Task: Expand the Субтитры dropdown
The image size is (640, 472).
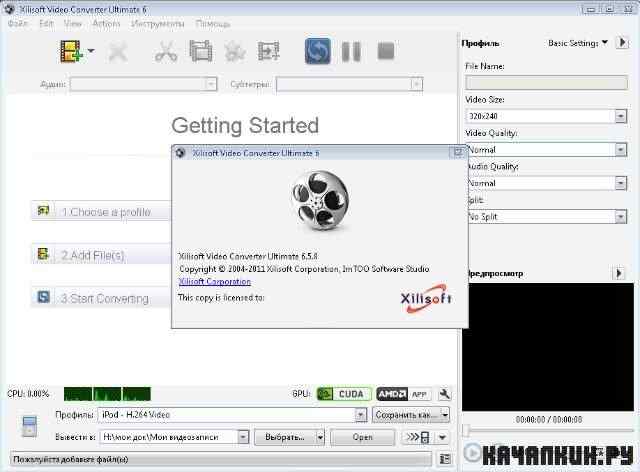Action: (x=416, y=84)
